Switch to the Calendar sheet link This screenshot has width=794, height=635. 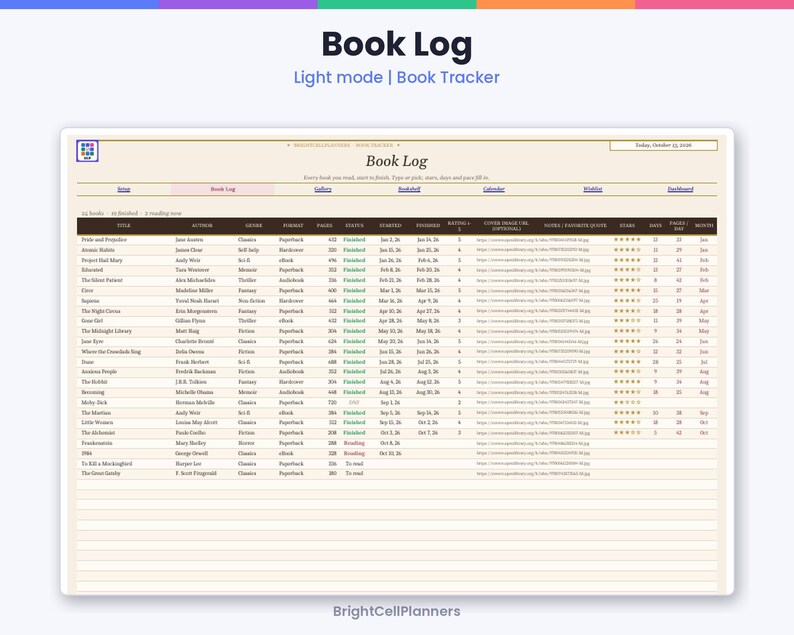point(494,189)
